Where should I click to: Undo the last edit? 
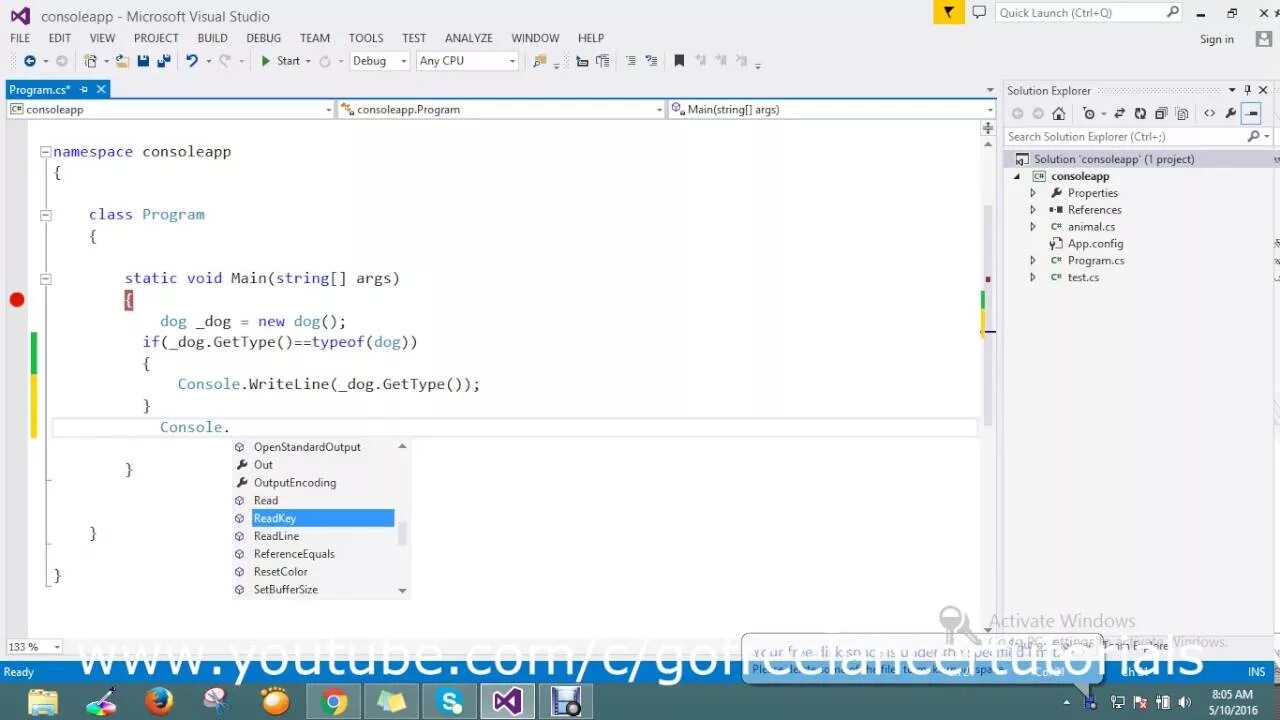click(x=191, y=61)
